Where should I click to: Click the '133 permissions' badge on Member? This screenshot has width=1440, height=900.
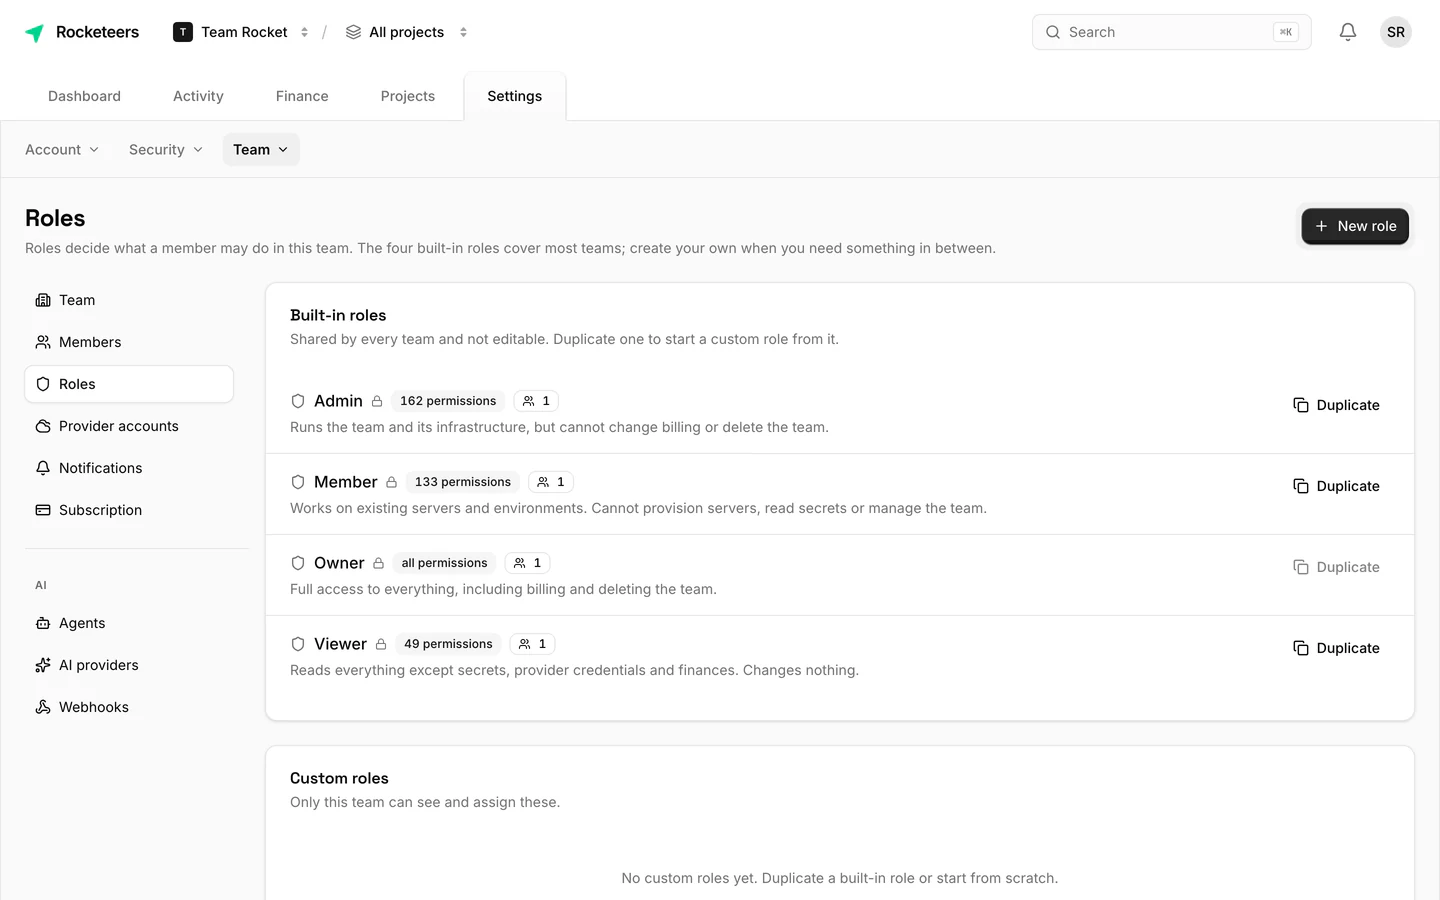(463, 482)
